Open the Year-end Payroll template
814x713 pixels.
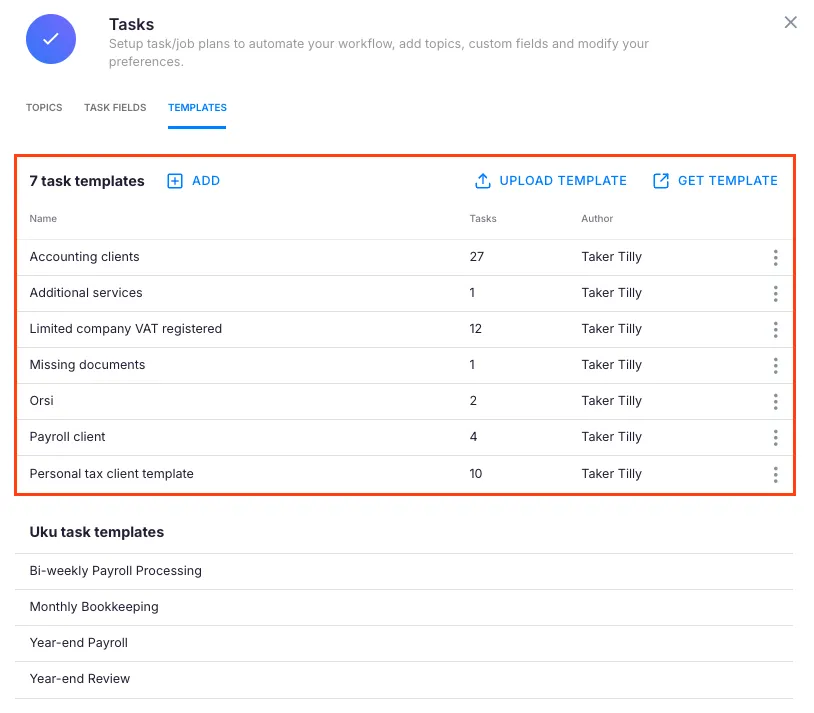(x=79, y=643)
